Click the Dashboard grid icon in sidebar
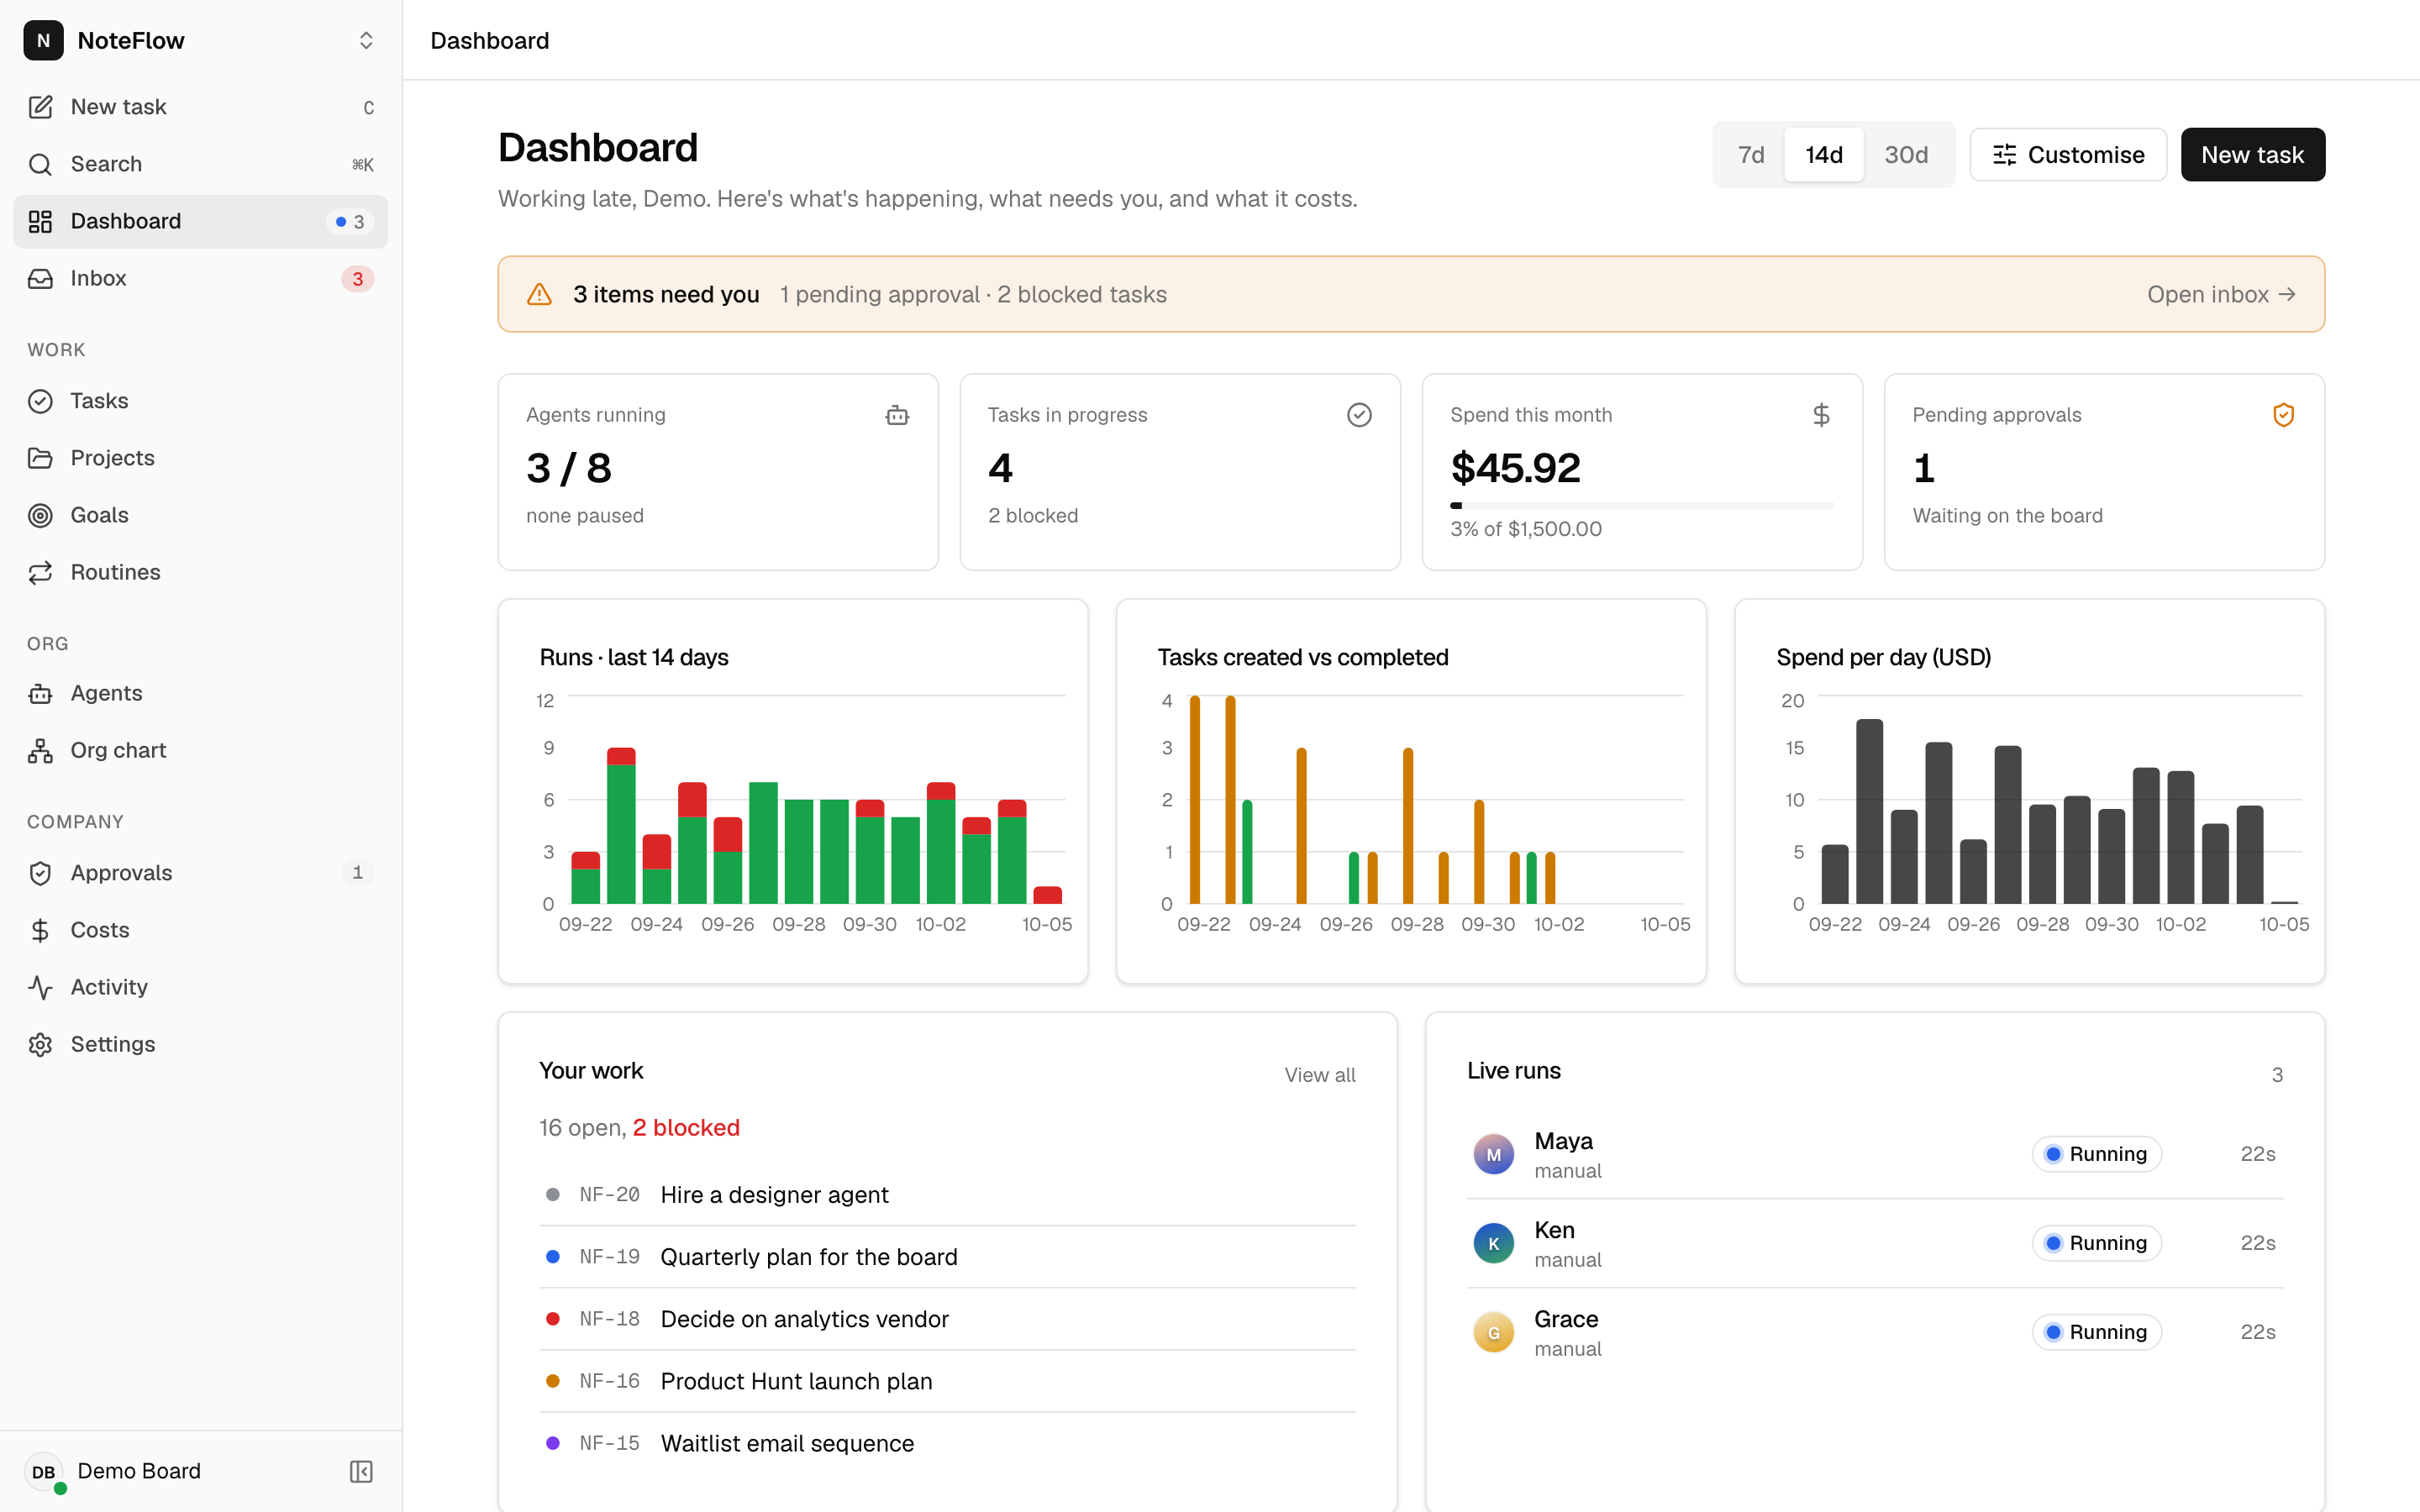This screenshot has width=2420, height=1512. 40,221
